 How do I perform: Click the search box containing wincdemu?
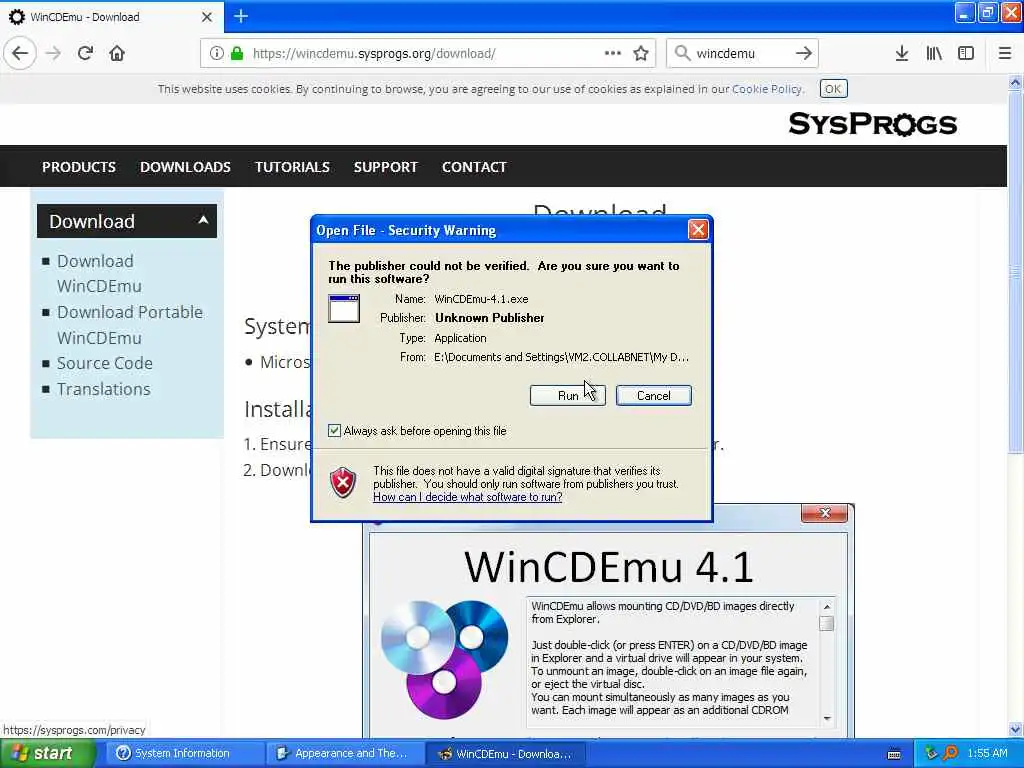(x=742, y=53)
